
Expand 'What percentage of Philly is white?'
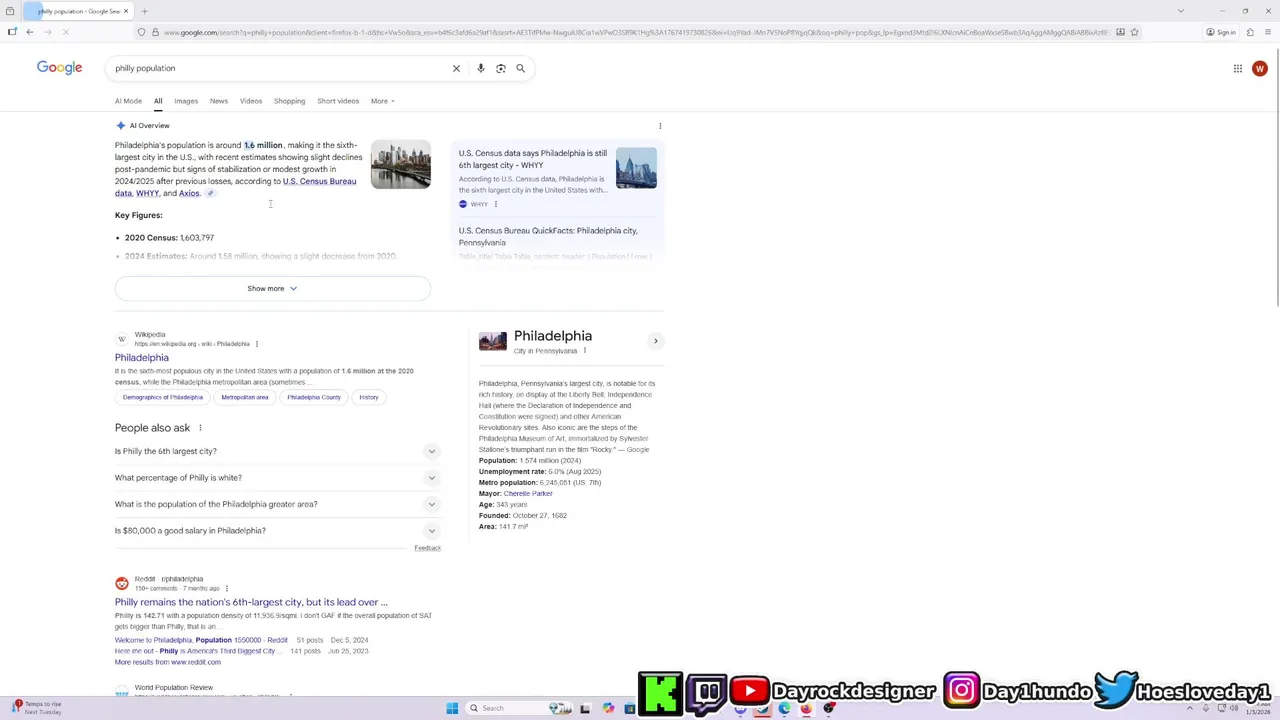[x=277, y=478]
